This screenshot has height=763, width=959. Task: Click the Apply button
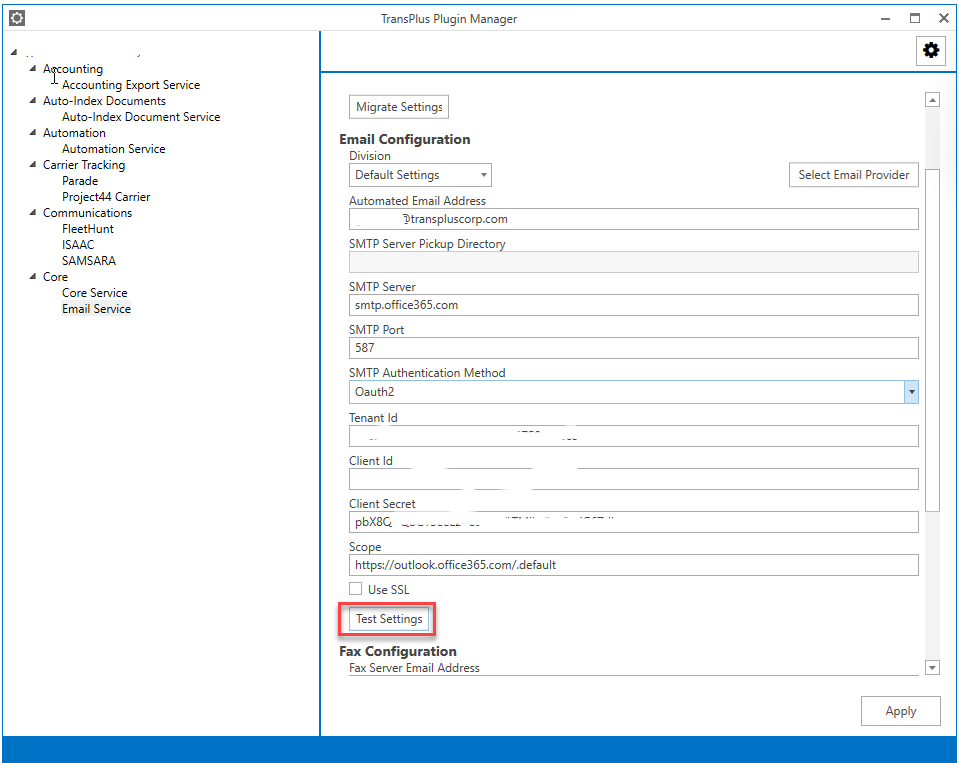pyautogui.click(x=899, y=710)
